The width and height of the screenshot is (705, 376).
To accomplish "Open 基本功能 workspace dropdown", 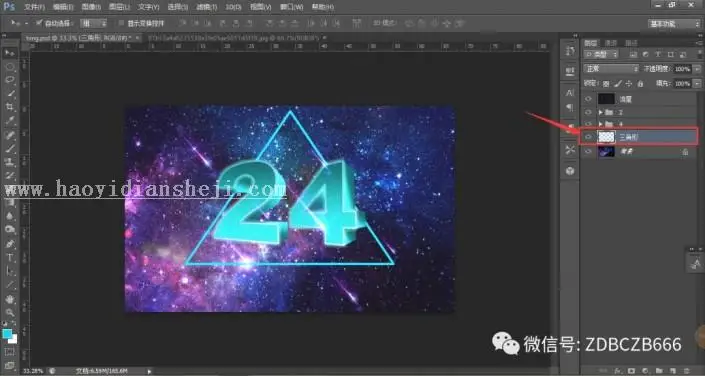I will click(674, 23).
